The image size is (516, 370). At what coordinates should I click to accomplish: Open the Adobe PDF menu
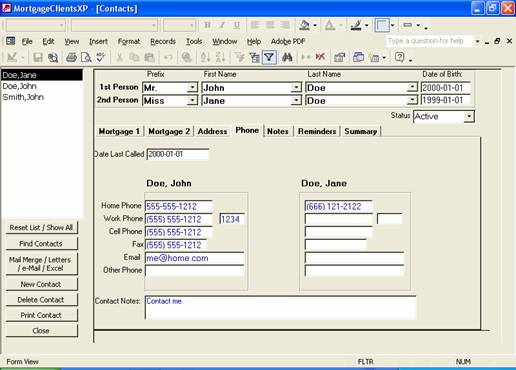(x=288, y=41)
